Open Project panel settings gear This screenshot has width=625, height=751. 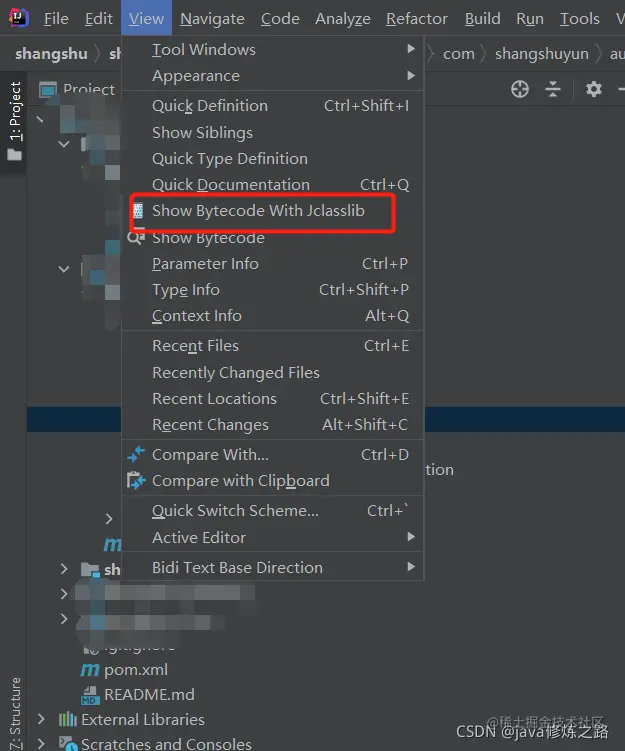[x=594, y=89]
